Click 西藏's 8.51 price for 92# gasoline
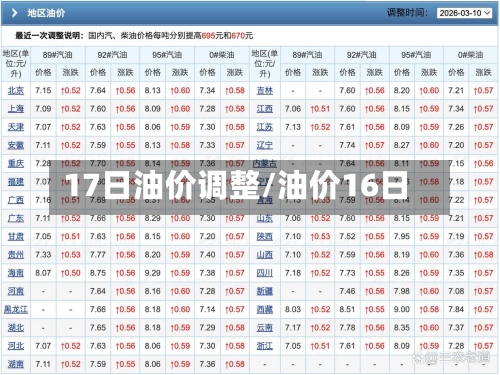 pos(347,309)
